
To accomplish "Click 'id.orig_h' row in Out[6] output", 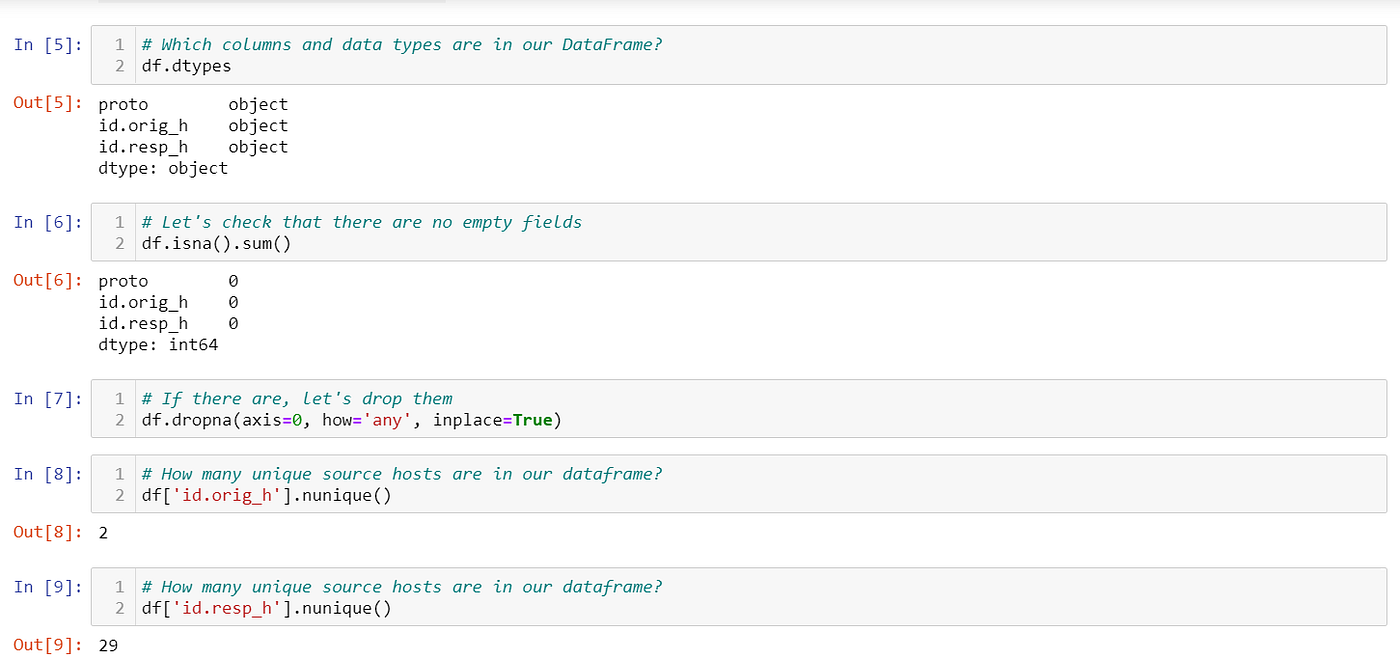I will click(168, 302).
